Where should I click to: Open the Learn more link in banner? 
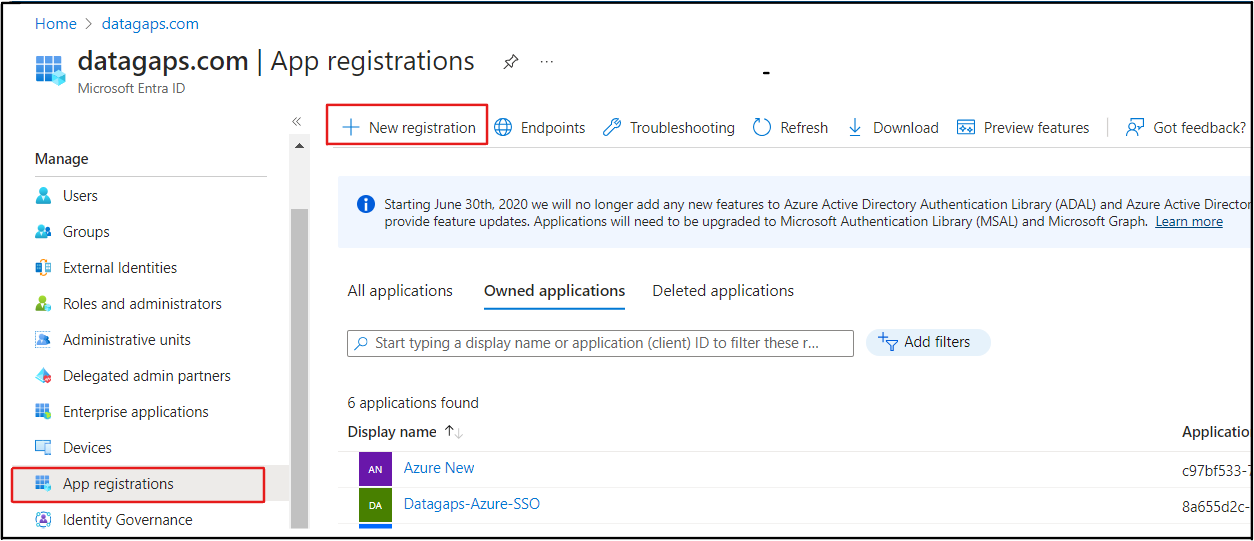1189,222
